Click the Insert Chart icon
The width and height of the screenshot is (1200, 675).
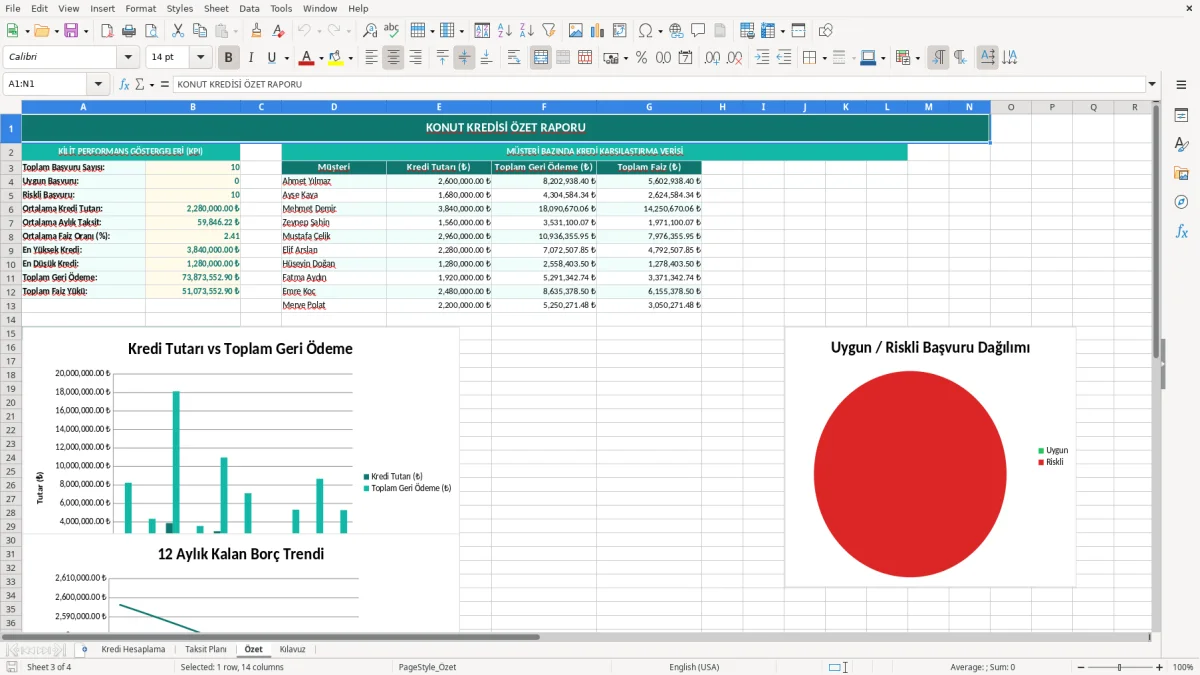(598, 31)
